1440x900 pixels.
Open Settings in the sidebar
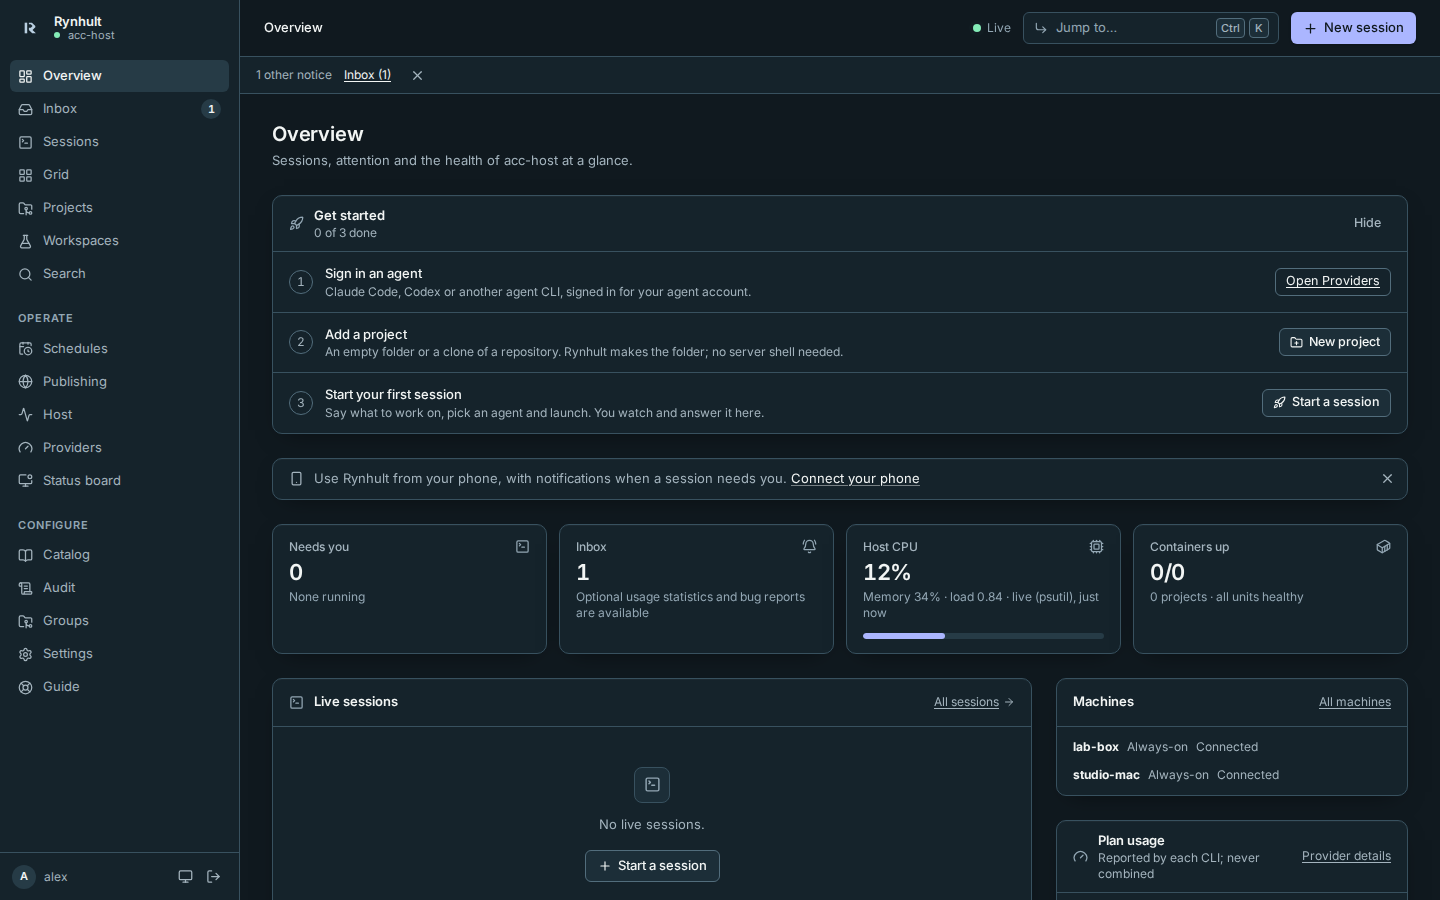(x=119, y=654)
